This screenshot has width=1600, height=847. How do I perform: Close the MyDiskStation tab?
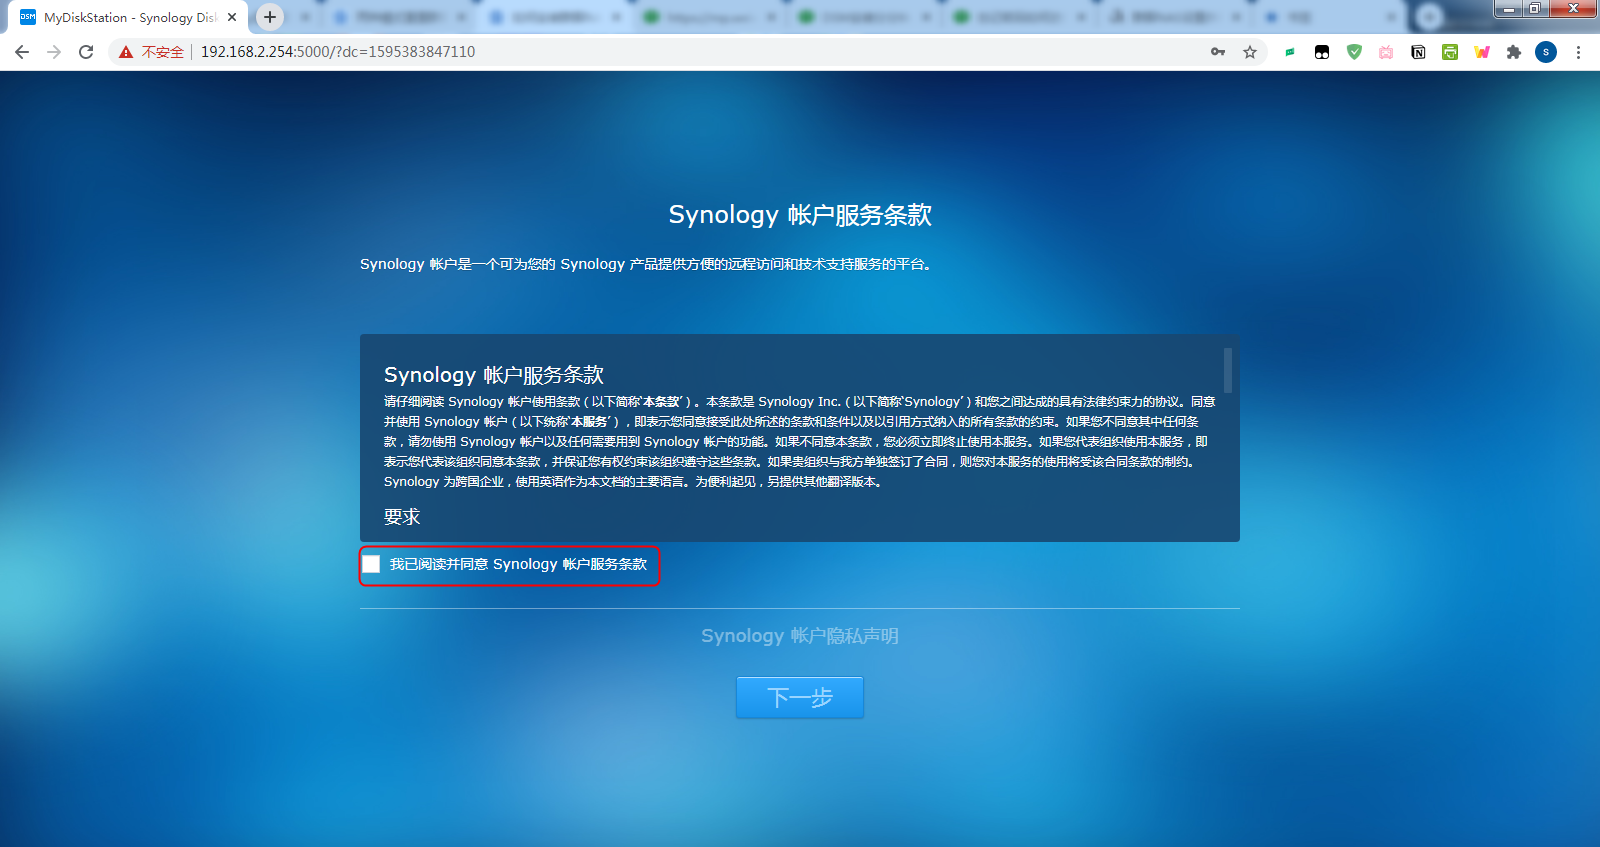(x=232, y=17)
